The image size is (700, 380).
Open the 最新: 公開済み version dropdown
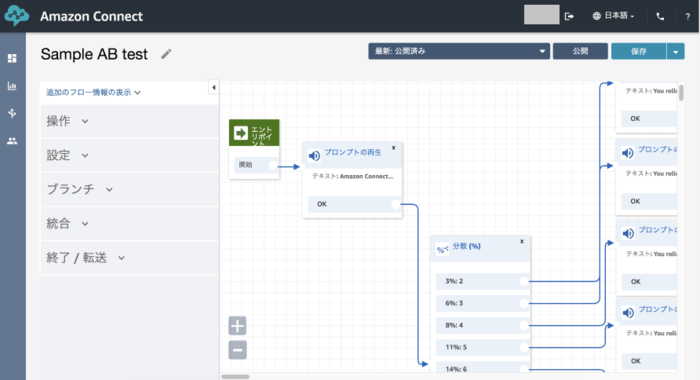(459, 51)
